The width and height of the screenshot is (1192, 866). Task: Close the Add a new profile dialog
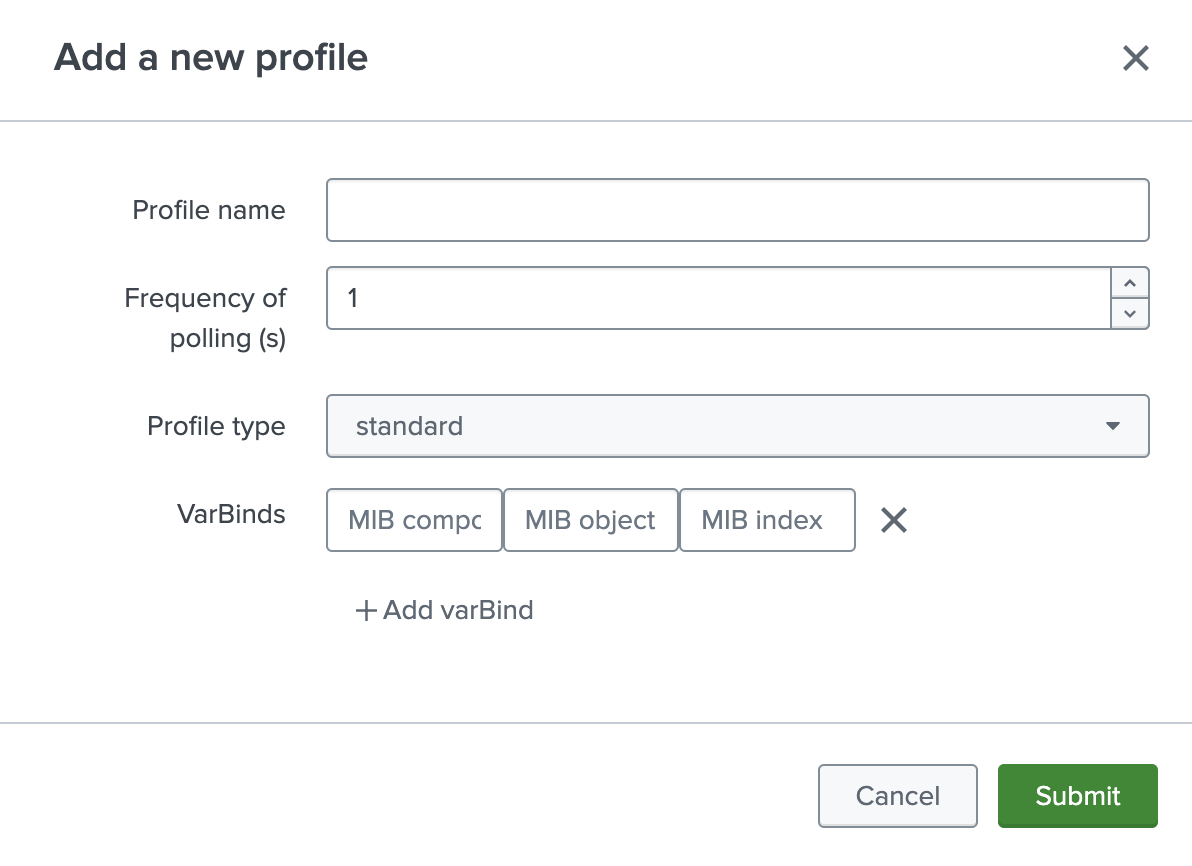click(1135, 58)
